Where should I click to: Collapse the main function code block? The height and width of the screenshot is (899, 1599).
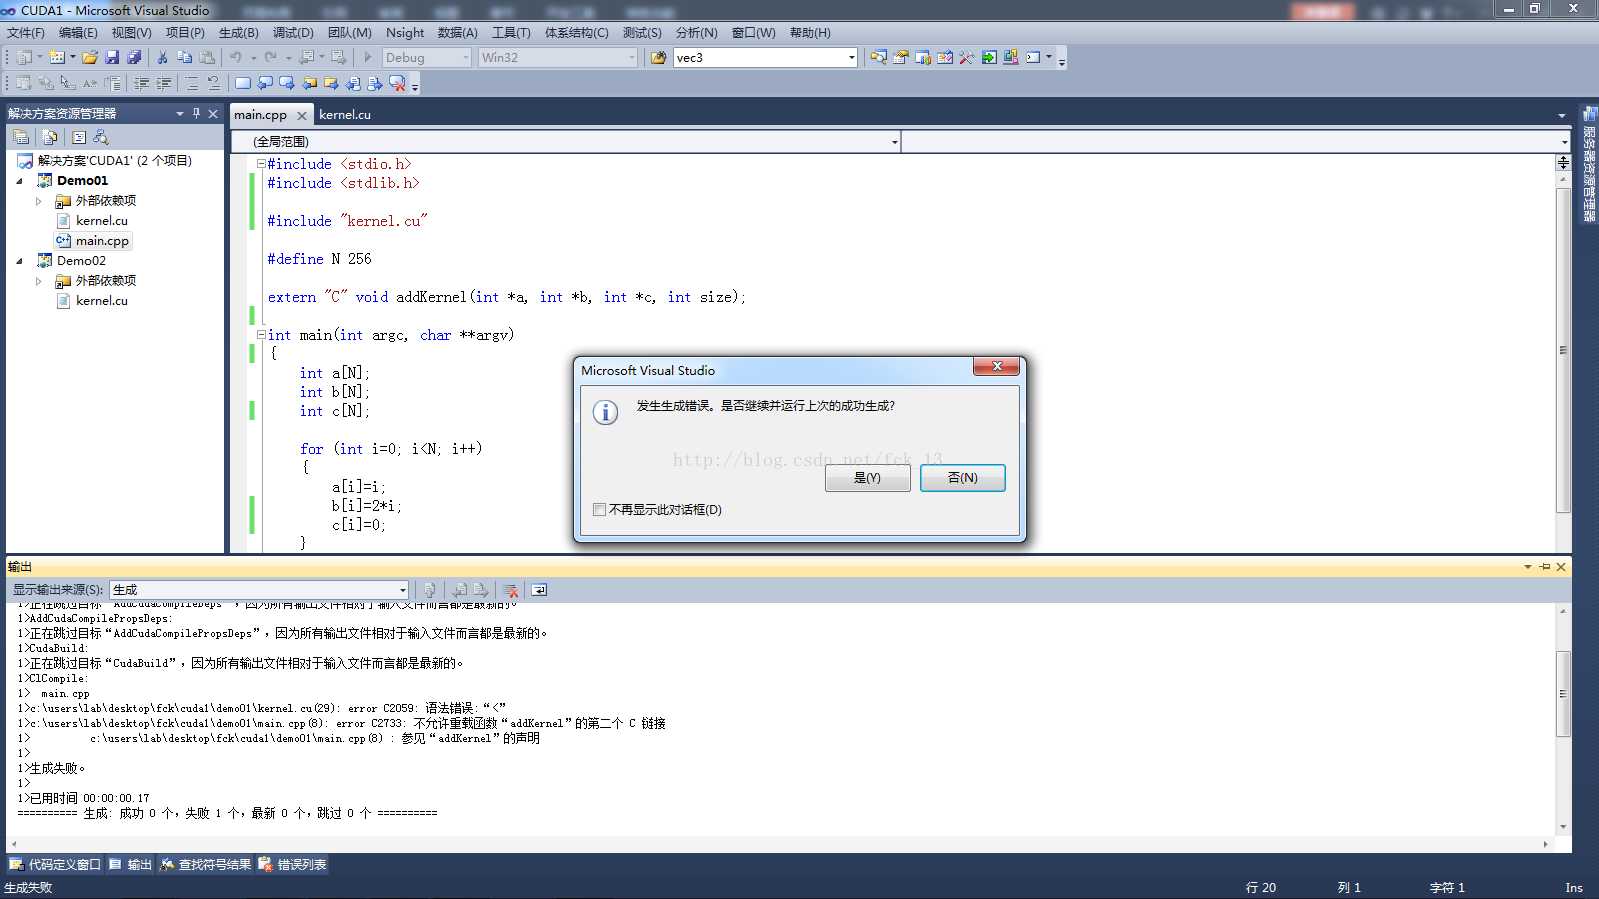(261, 335)
